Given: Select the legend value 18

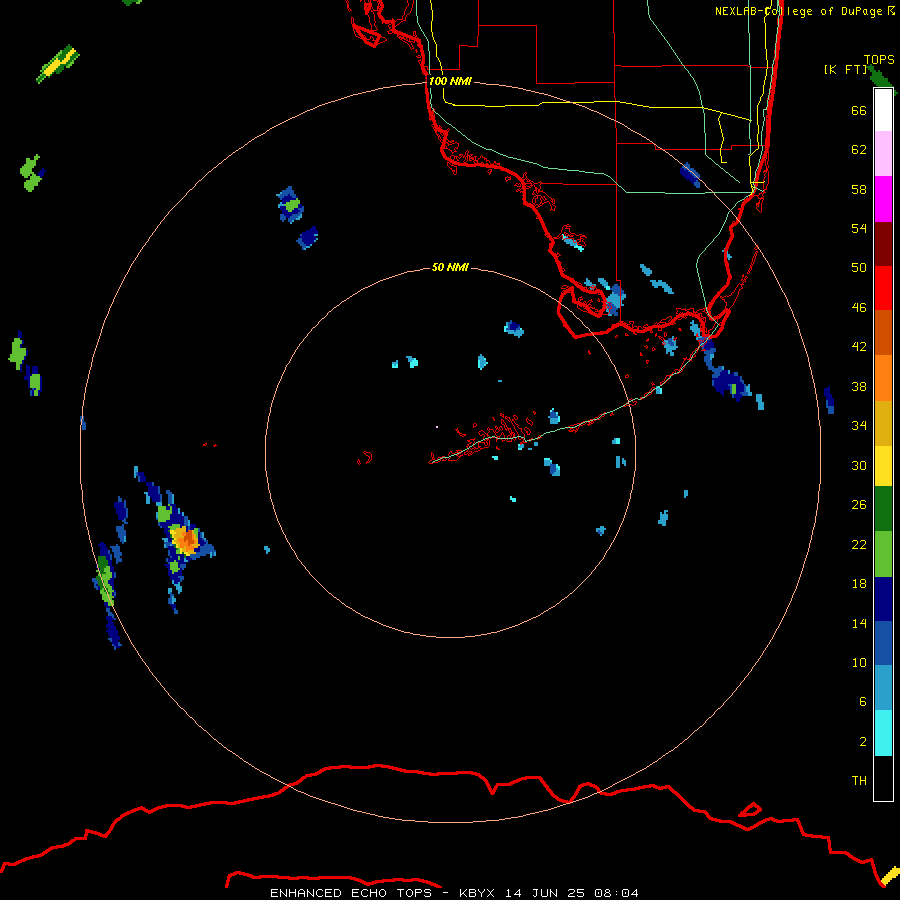Looking at the screenshot, I should pos(859,584).
